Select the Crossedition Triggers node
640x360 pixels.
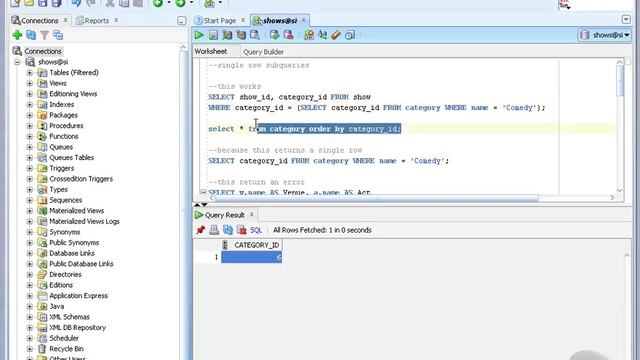click(x=81, y=179)
